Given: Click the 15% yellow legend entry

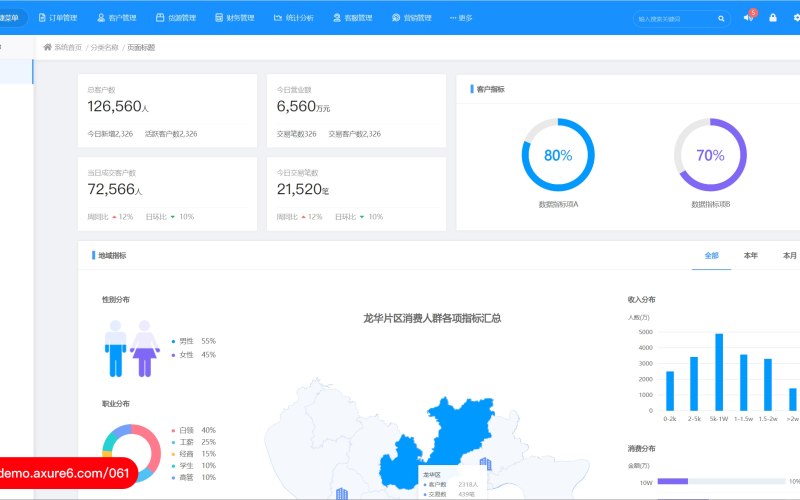Looking at the screenshot, I should pos(194,454).
